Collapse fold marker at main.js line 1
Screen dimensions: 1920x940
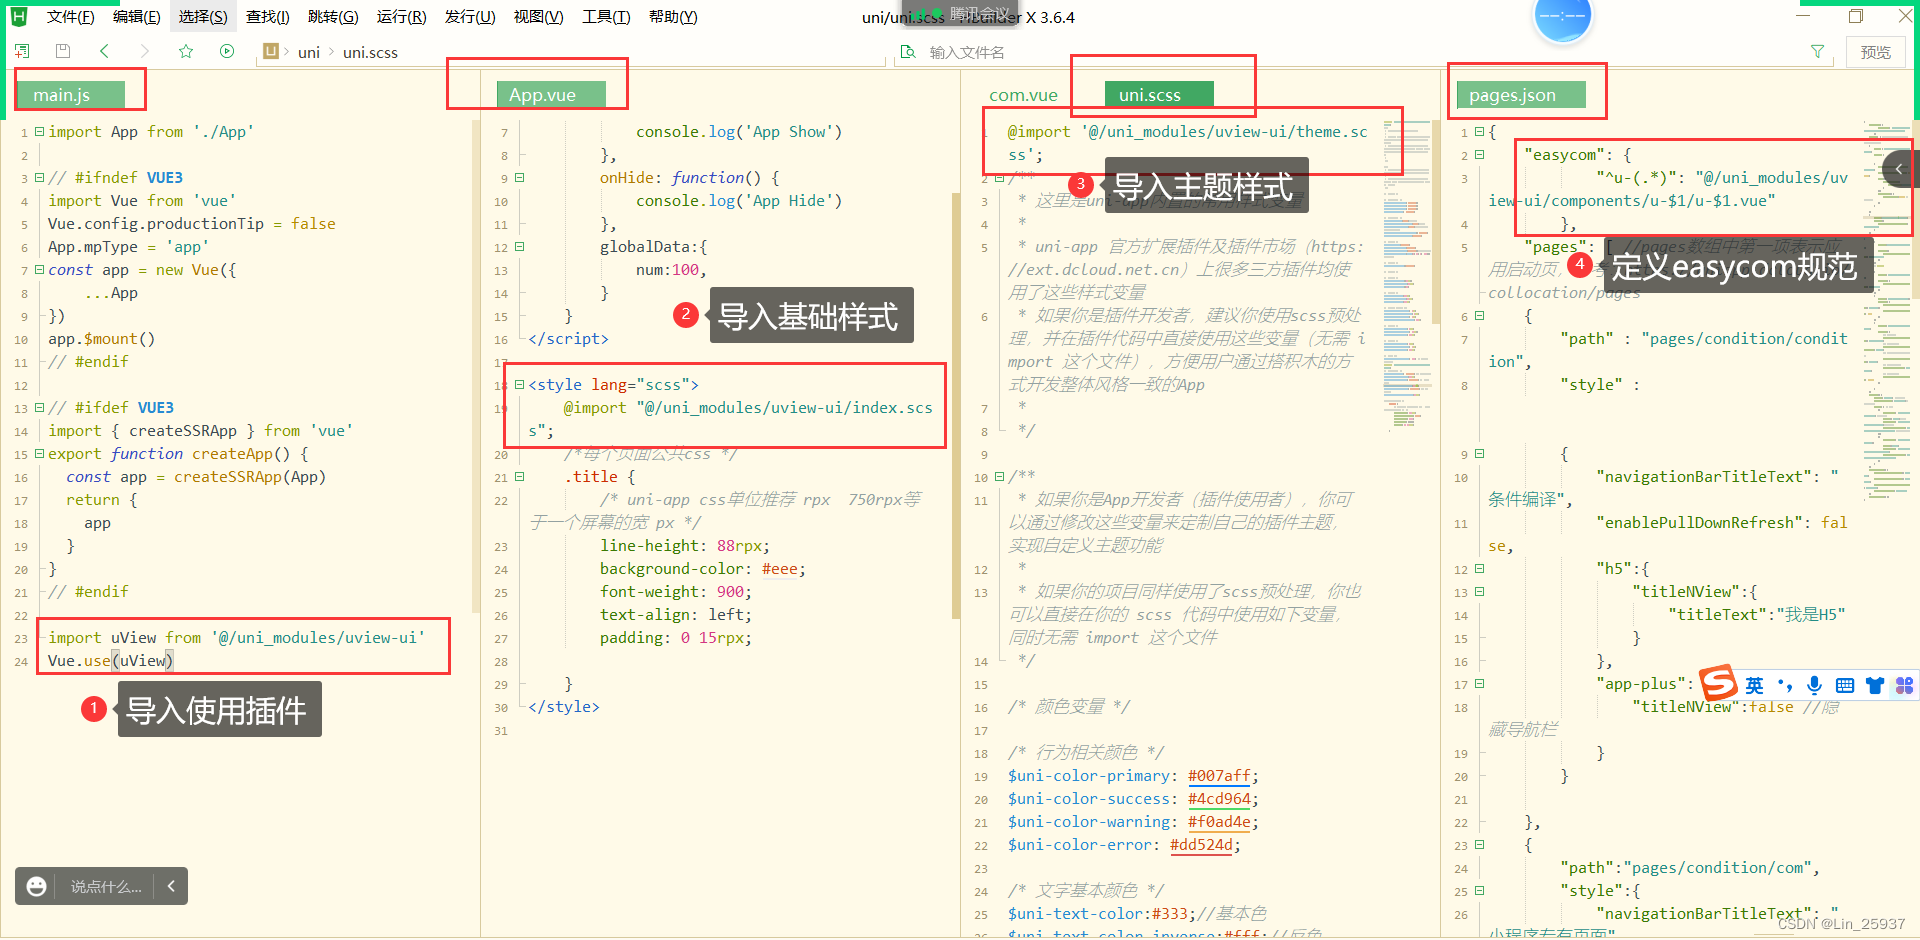coord(39,131)
